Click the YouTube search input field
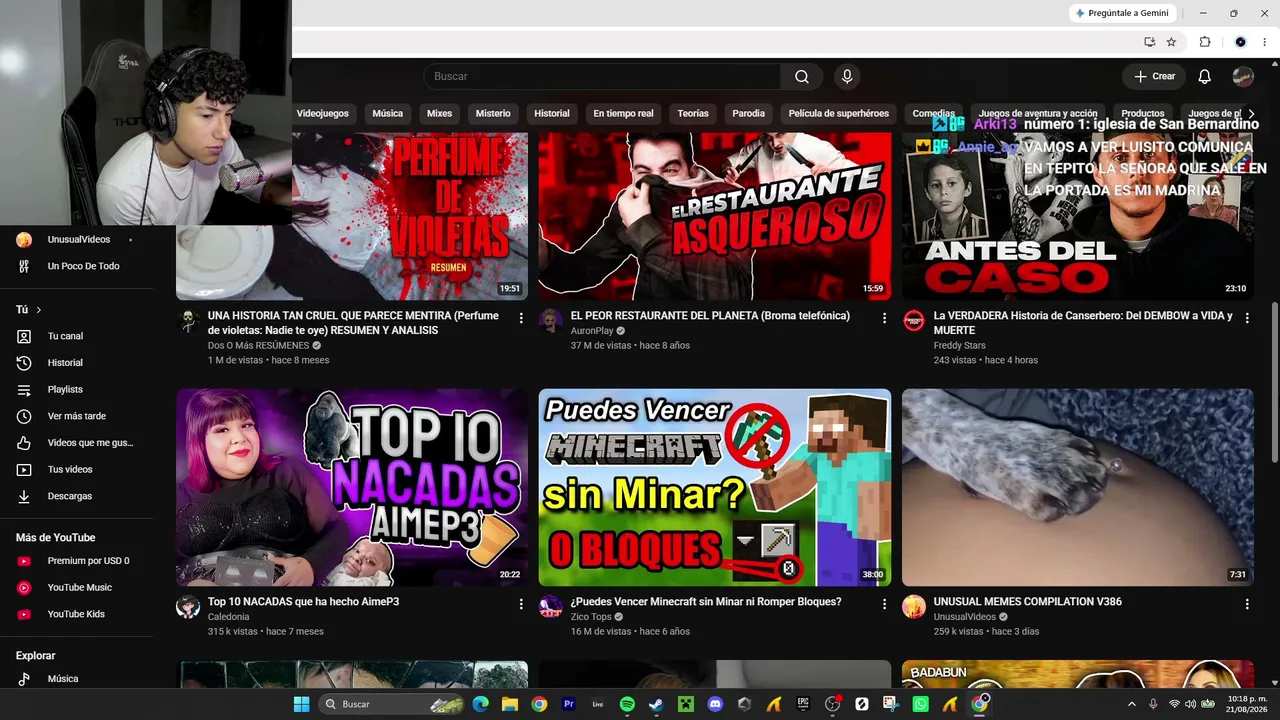The width and height of the screenshot is (1280, 720). [x=602, y=77]
